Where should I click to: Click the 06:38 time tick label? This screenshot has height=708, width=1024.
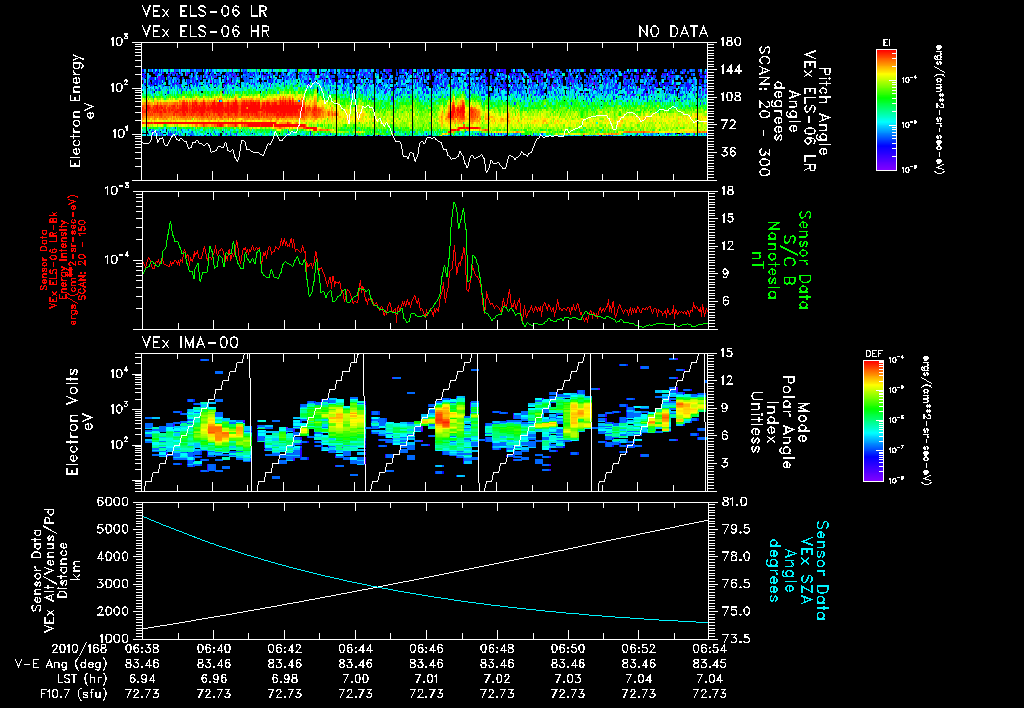point(142,650)
